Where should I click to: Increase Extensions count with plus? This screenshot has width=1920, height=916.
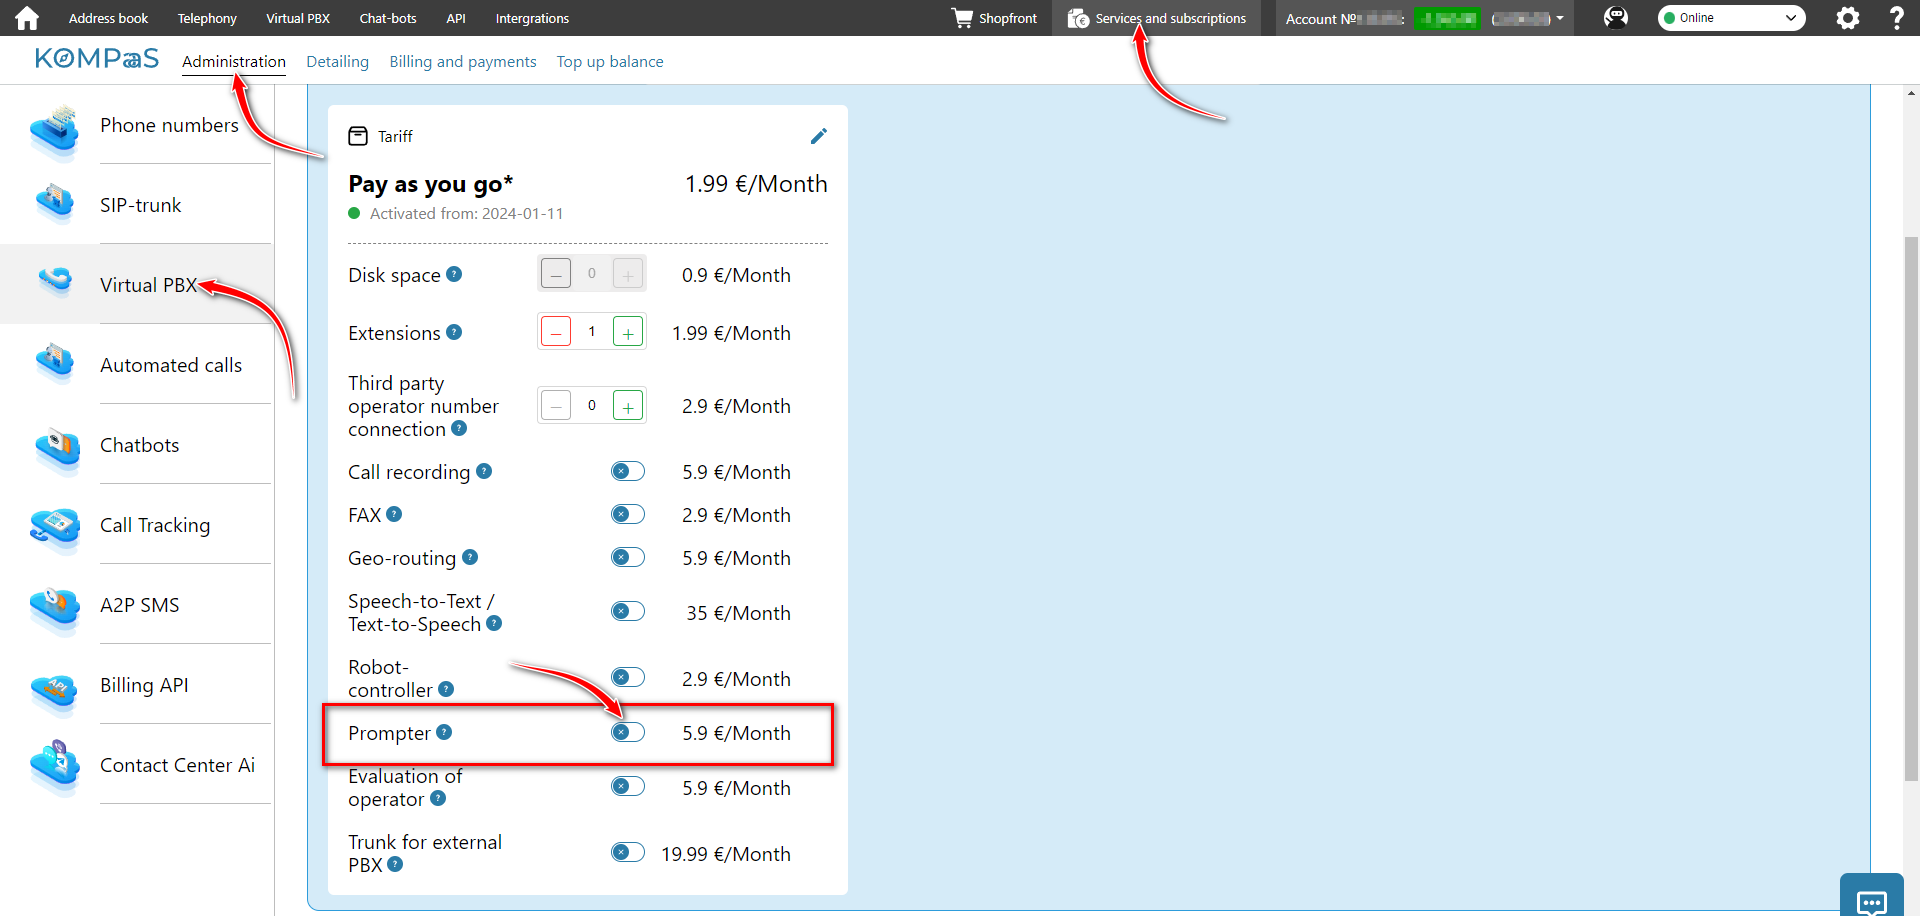628,332
